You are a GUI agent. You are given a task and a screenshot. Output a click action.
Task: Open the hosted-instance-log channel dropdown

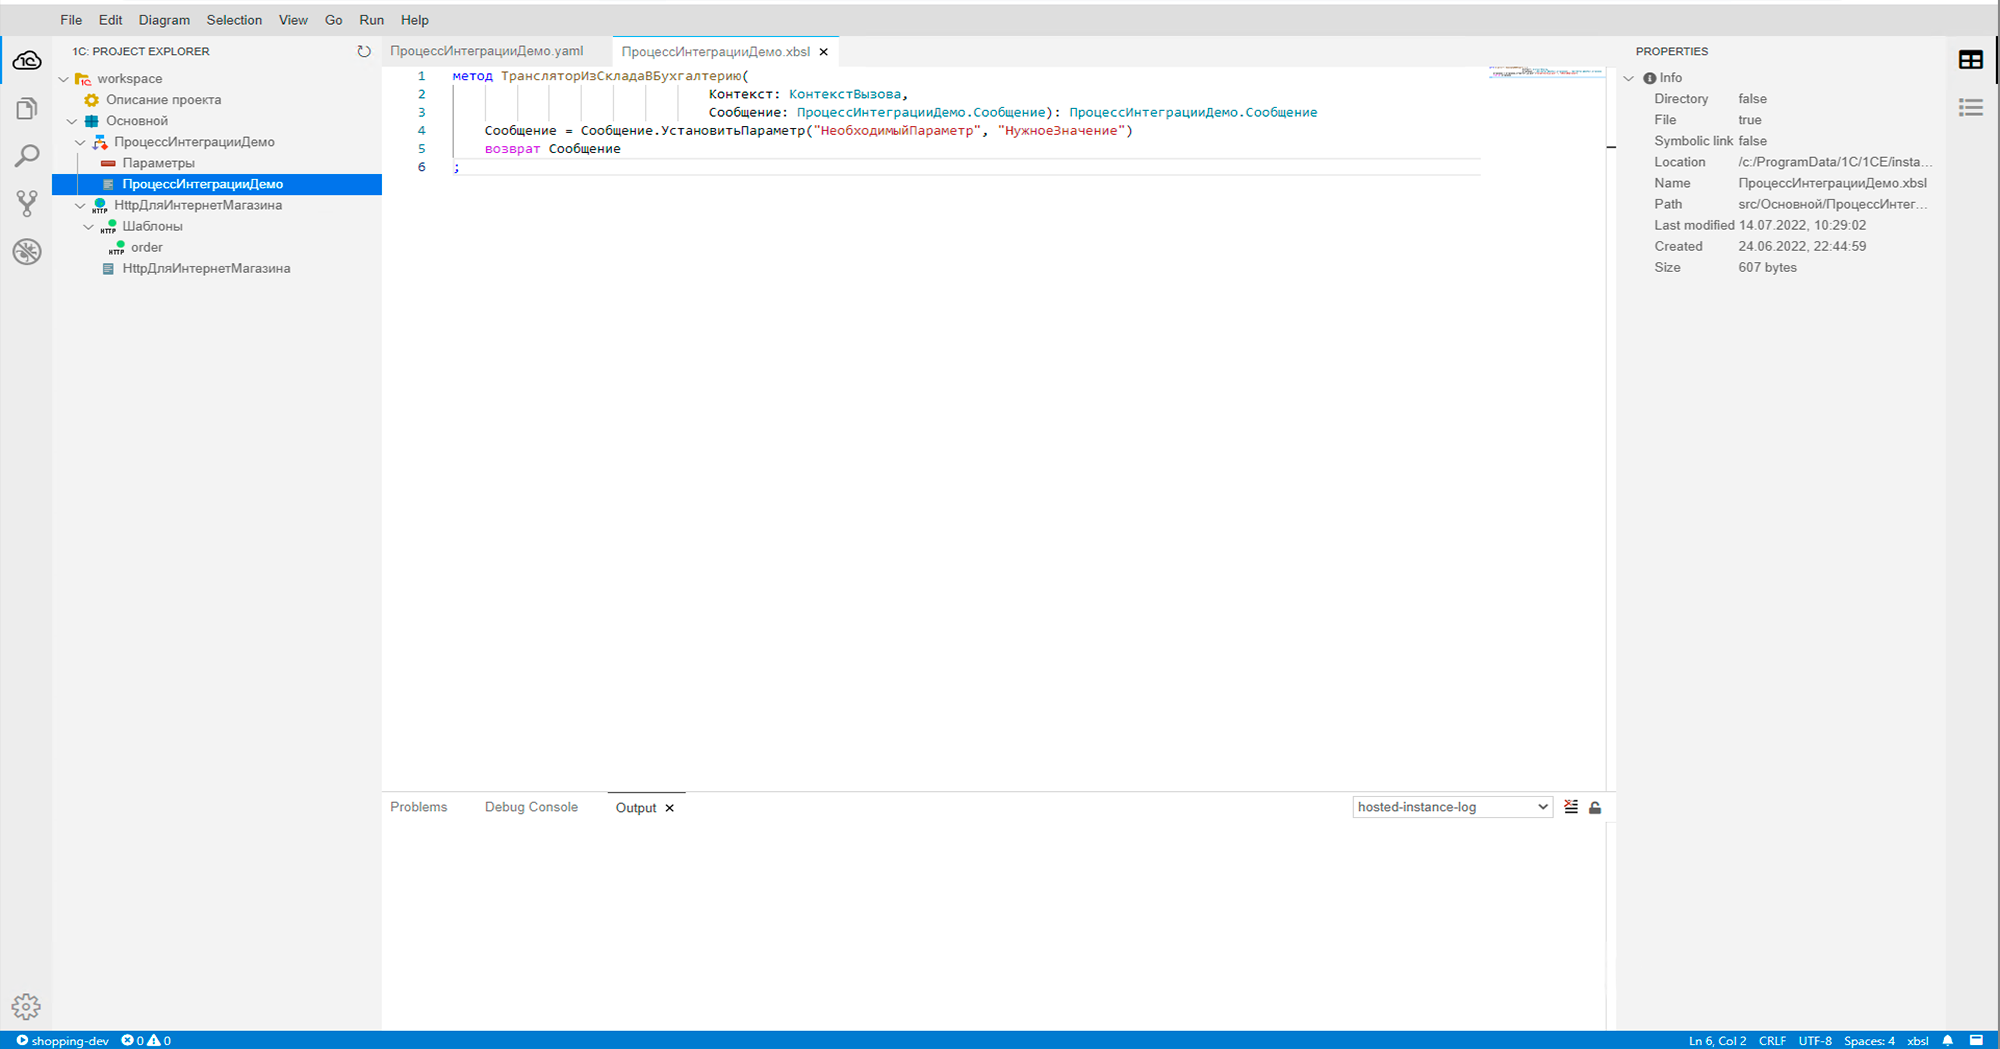(x=1452, y=807)
